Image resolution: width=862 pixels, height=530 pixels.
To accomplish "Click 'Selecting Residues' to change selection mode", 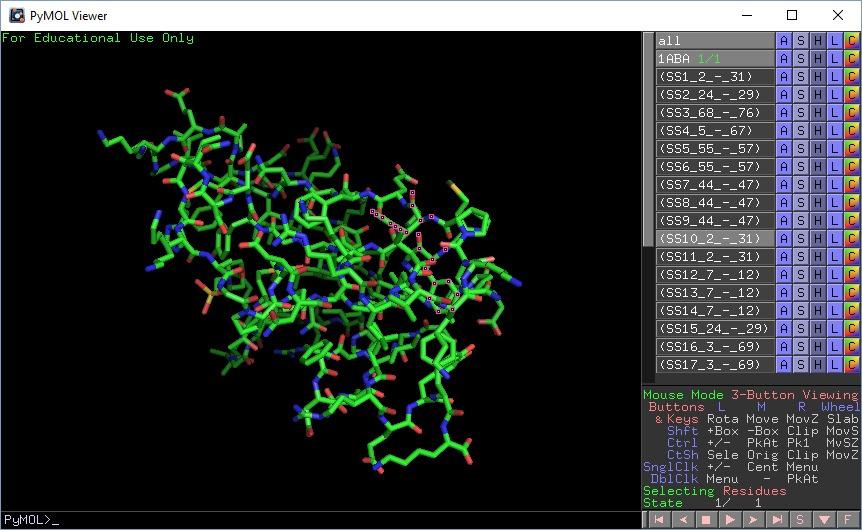I will pyautogui.click(x=715, y=491).
